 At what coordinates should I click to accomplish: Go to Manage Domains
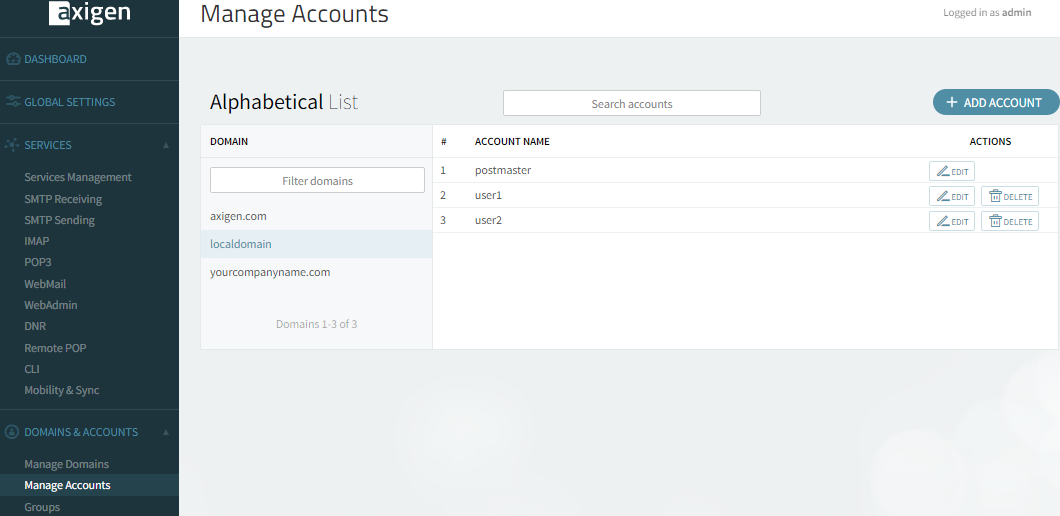67,464
